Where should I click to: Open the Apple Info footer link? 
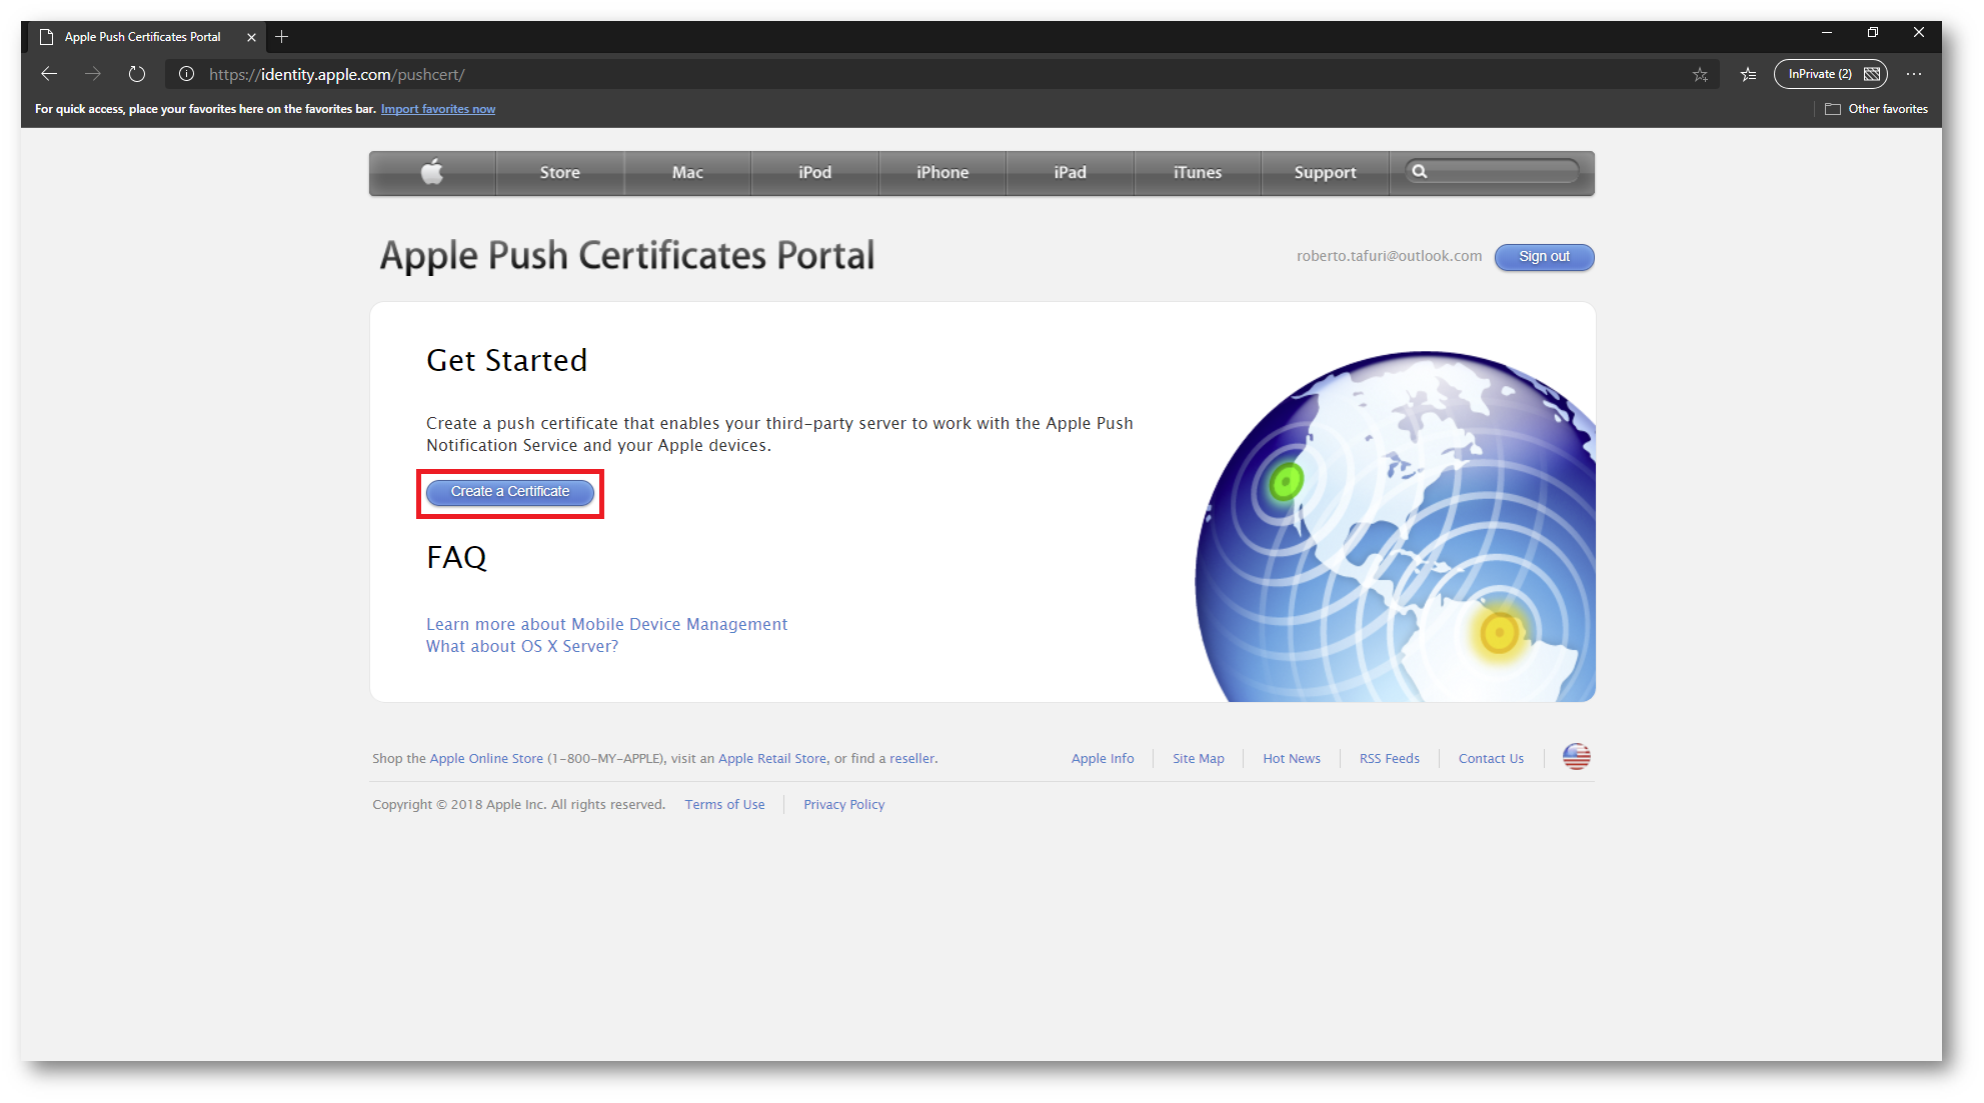pyautogui.click(x=1102, y=759)
